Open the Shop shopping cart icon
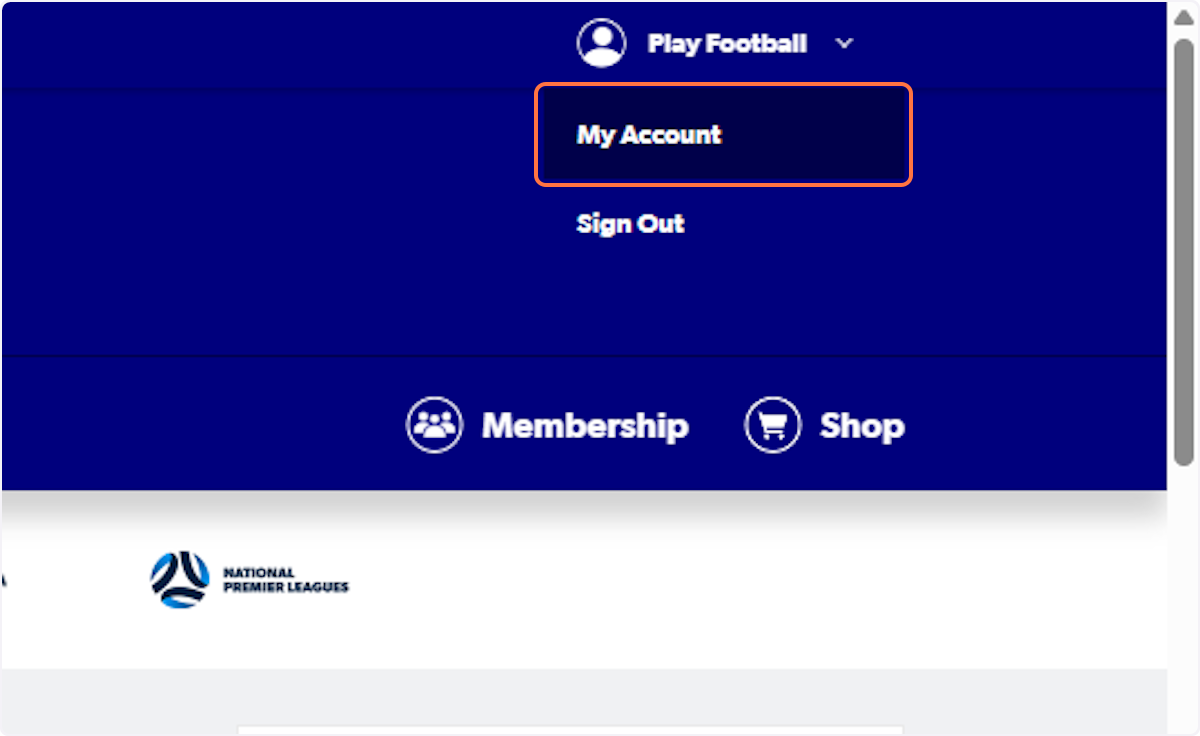This screenshot has height=736, width=1200. (x=772, y=424)
